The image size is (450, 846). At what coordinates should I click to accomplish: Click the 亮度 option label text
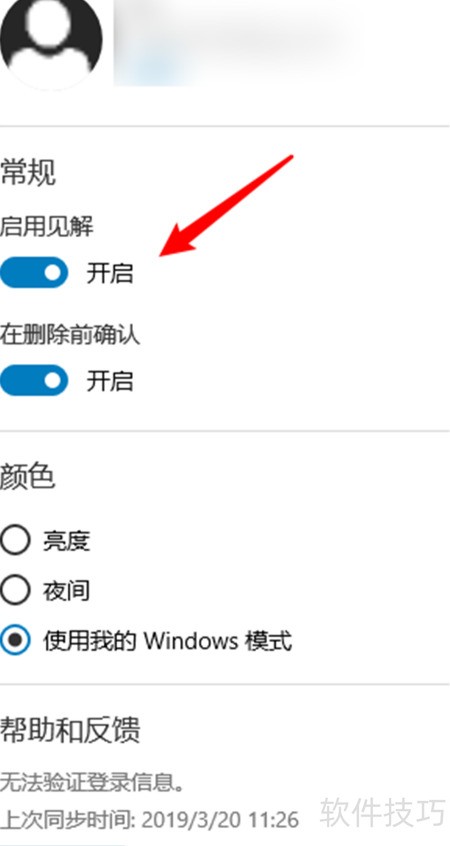pyautogui.click(x=66, y=541)
